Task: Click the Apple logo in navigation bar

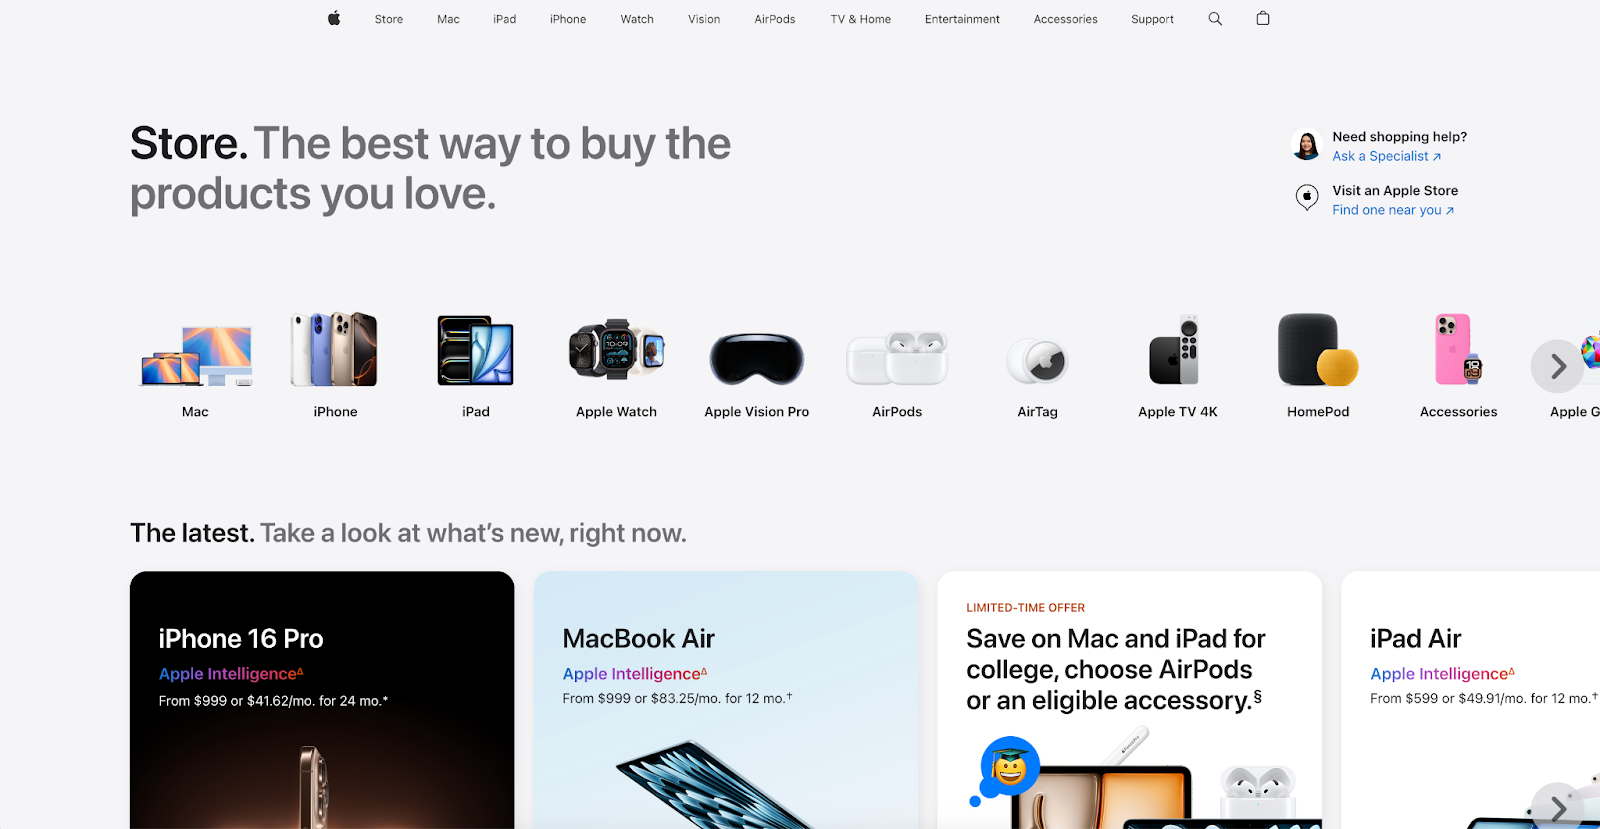Action: [334, 18]
